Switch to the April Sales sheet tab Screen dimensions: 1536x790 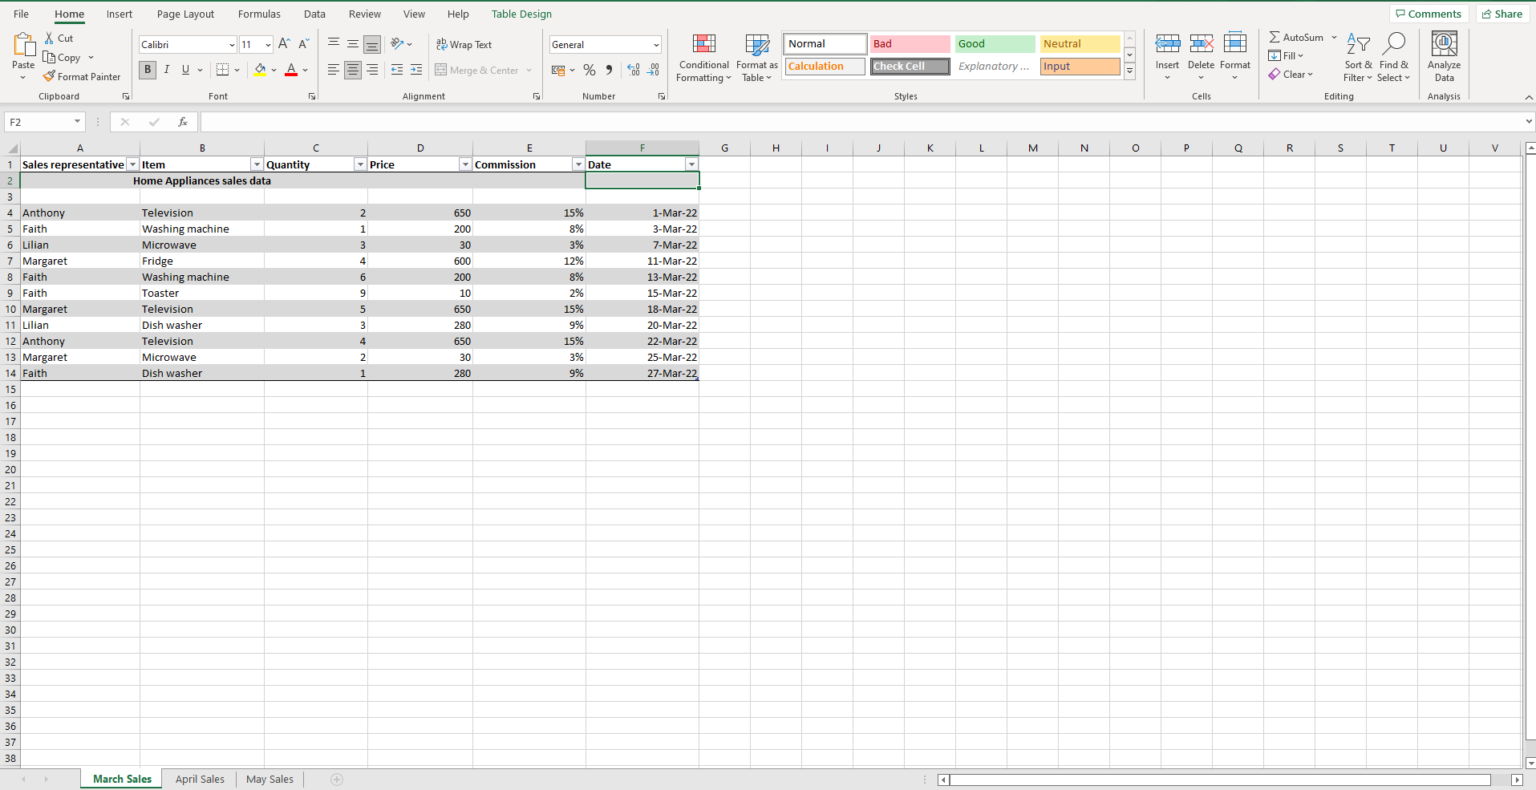click(x=199, y=779)
